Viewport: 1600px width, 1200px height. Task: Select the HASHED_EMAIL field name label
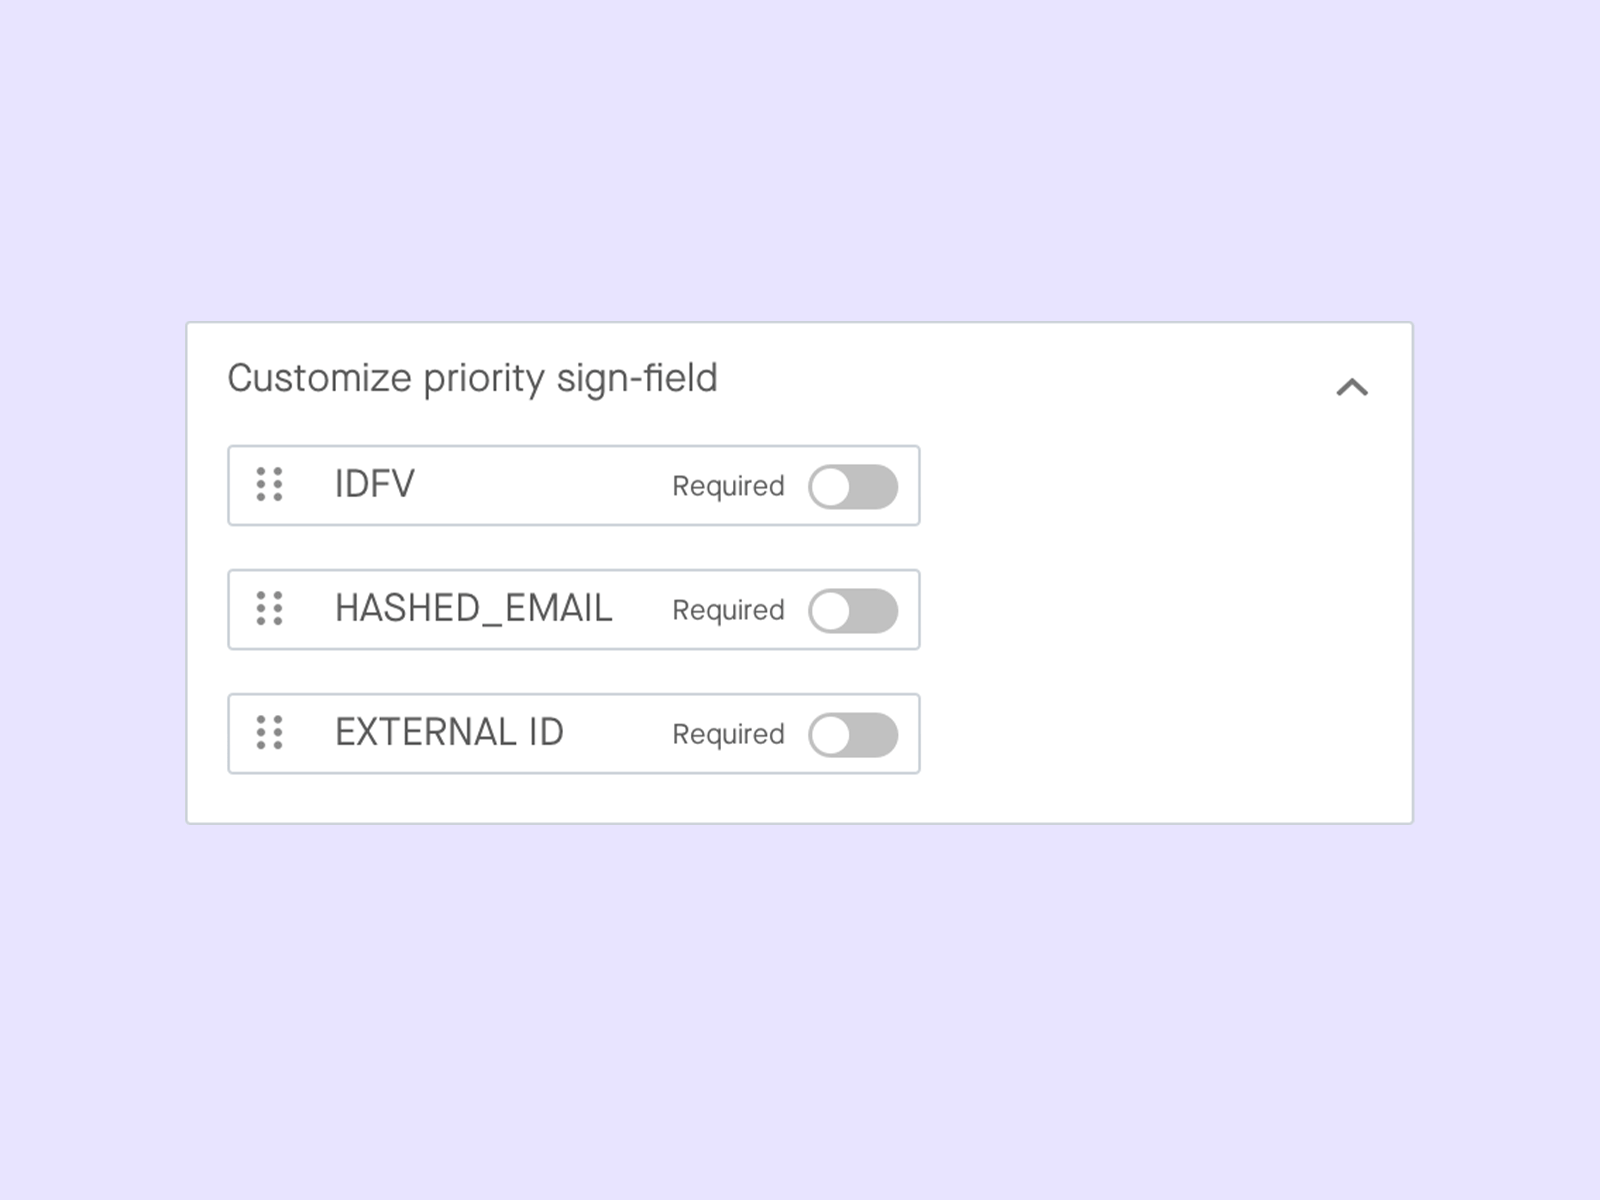coord(474,609)
